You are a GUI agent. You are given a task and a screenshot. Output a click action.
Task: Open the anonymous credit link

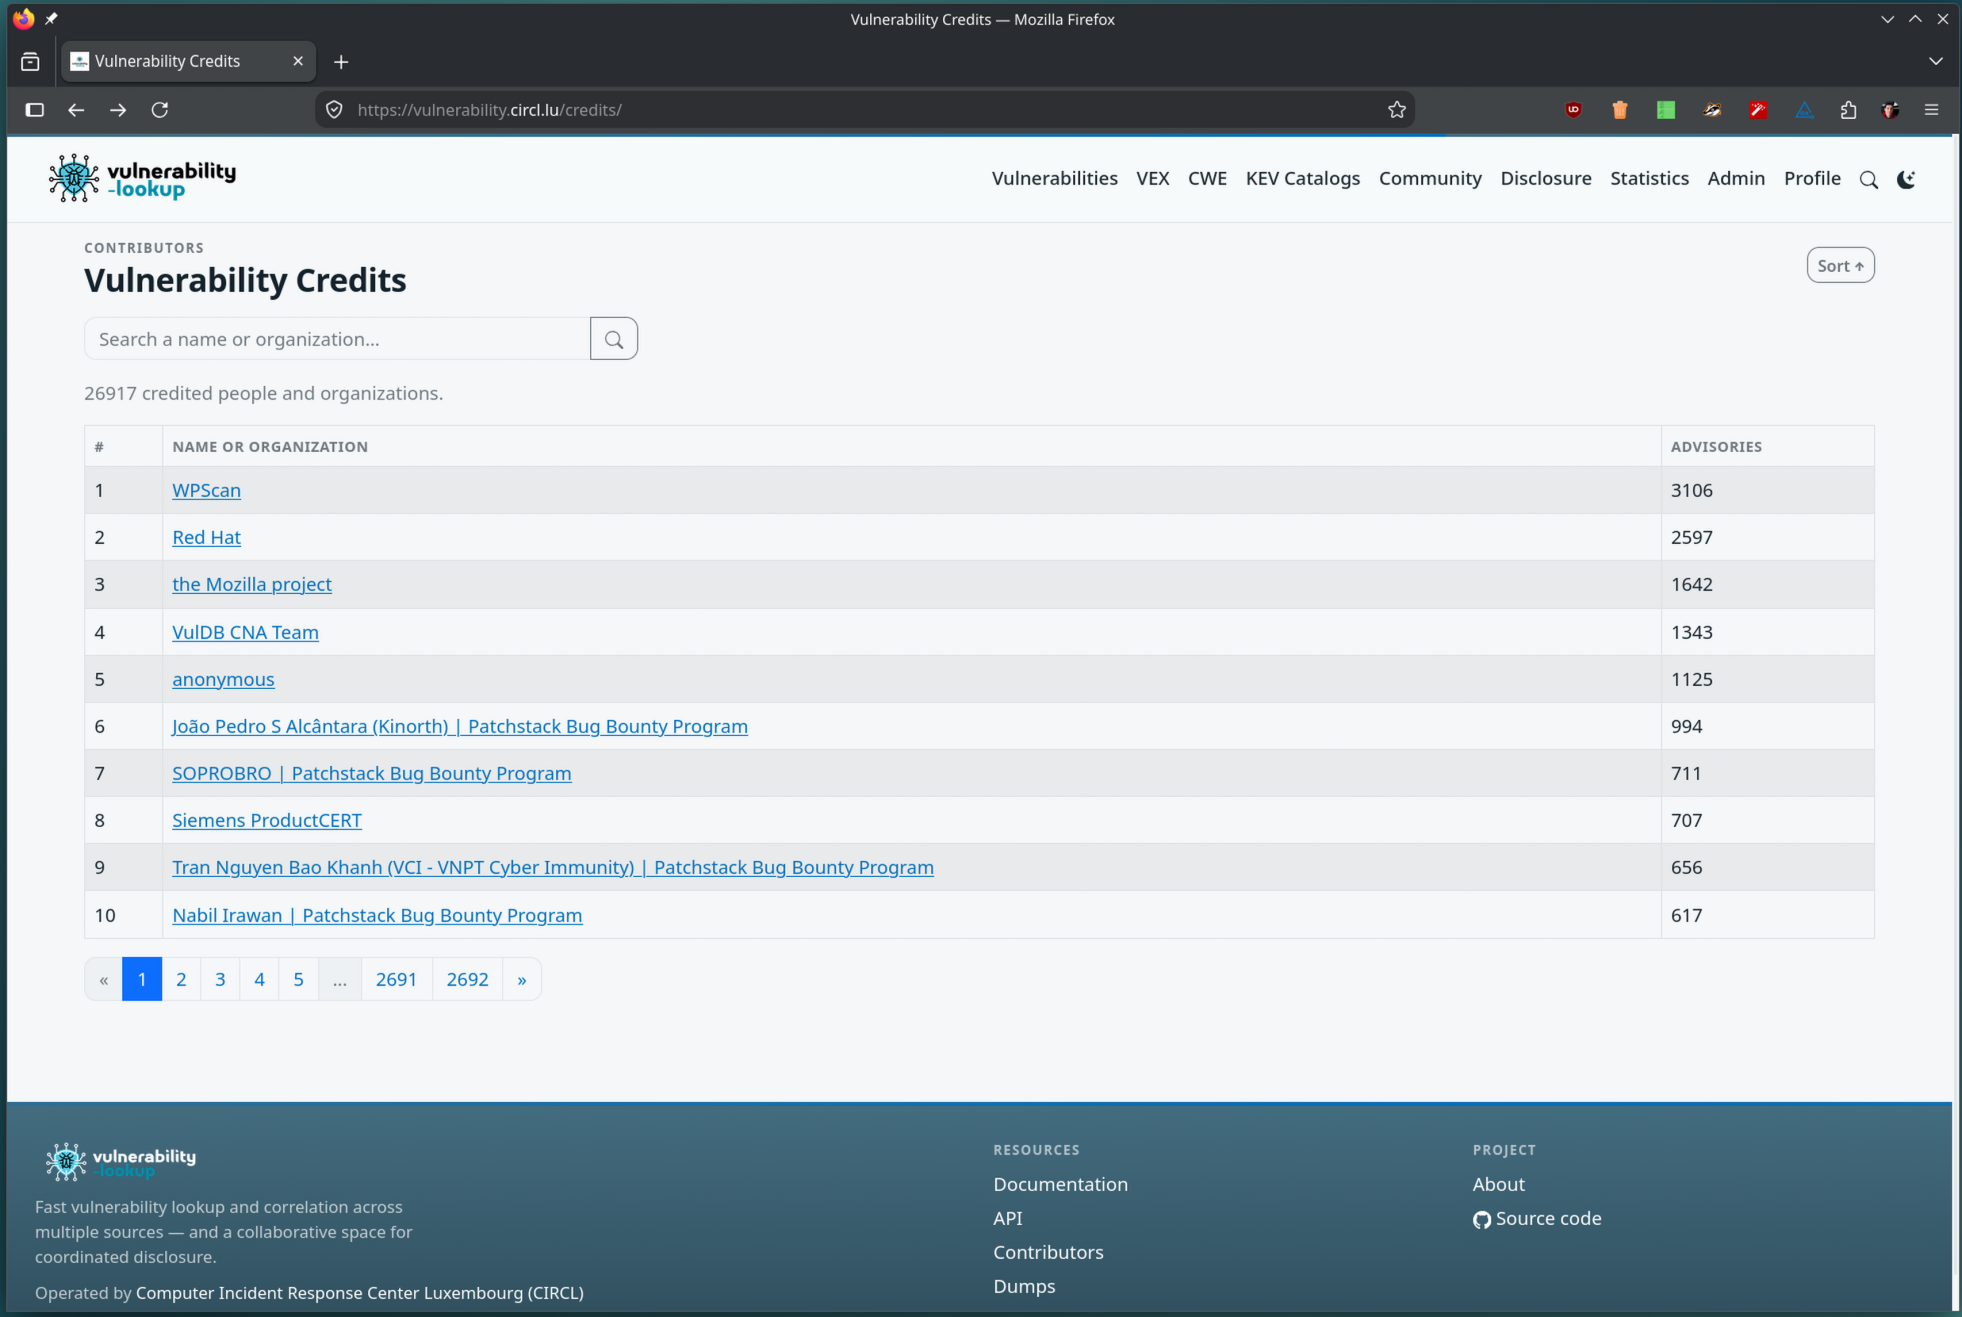pos(223,679)
